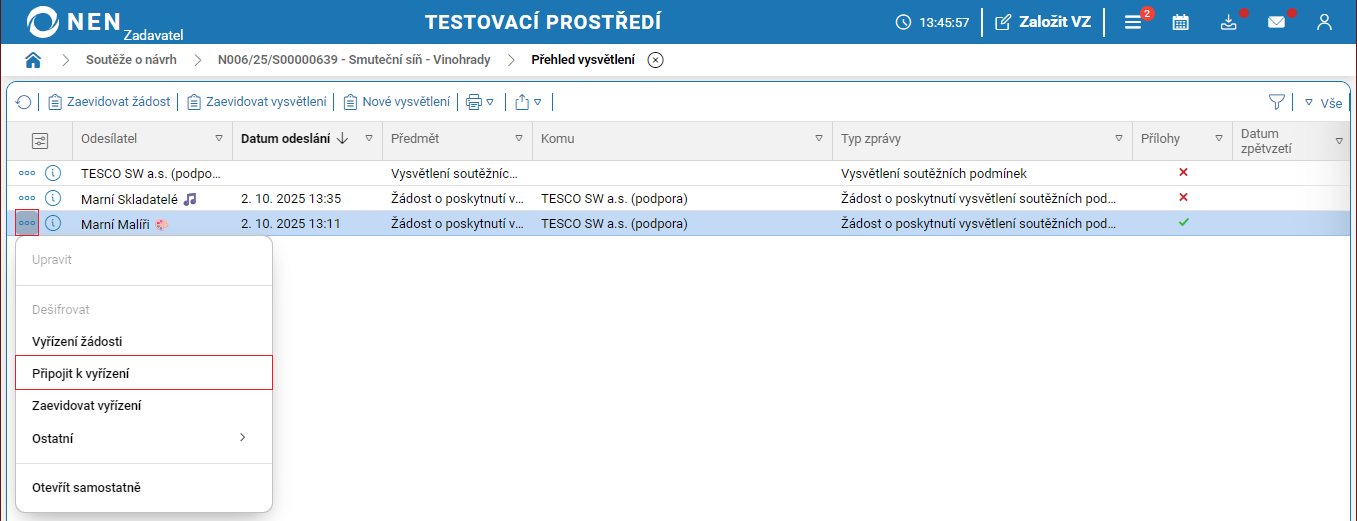The height and width of the screenshot is (521, 1357).
Task: Open the Odesílatel column filter dropdown
Action: (x=219, y=139)
